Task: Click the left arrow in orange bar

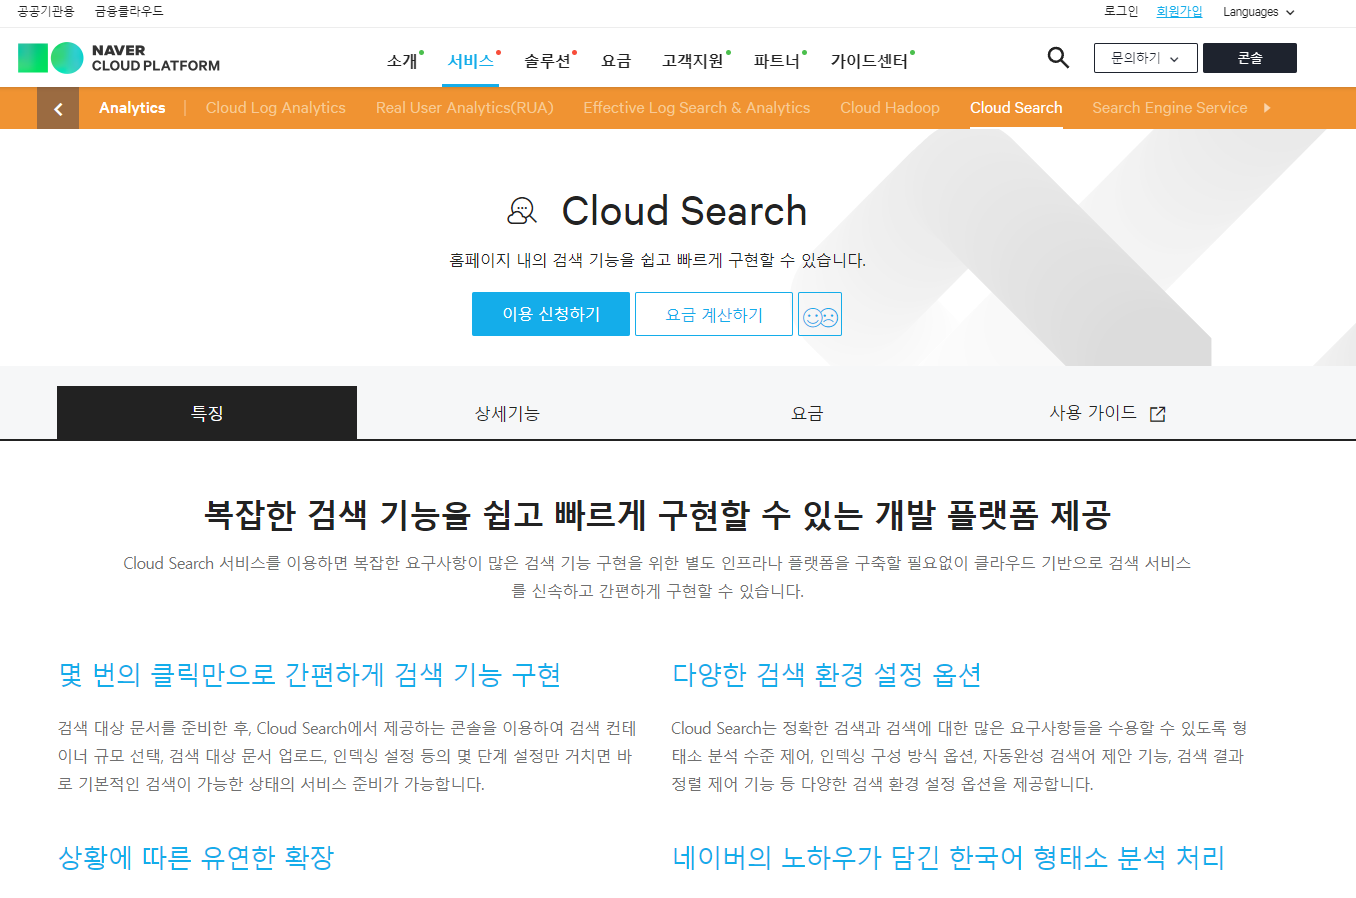Action: (x=58, y=108)
